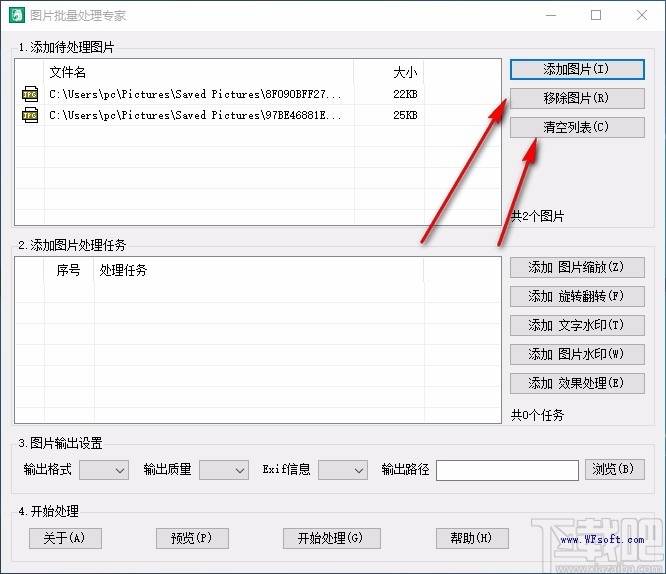Image resolution: width=666 pixels, height=574 pixels.
Task: Click the Browse 浏览(B) button
Action: click(x=615, y=469)
